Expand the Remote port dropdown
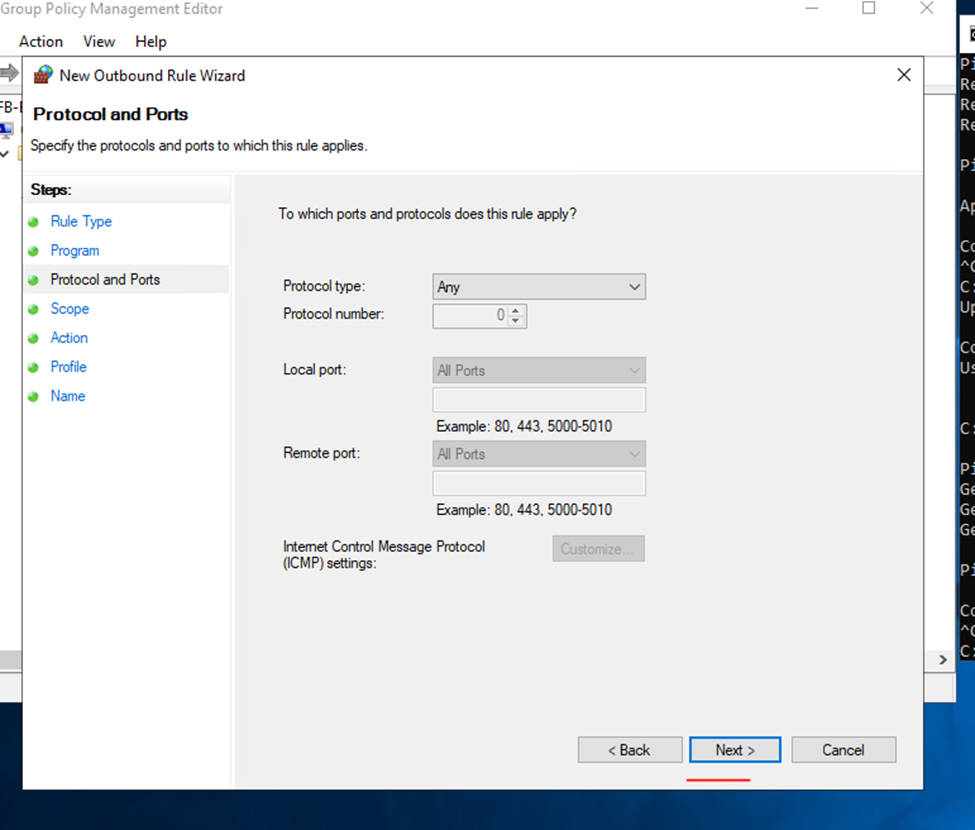 (539, 454)
